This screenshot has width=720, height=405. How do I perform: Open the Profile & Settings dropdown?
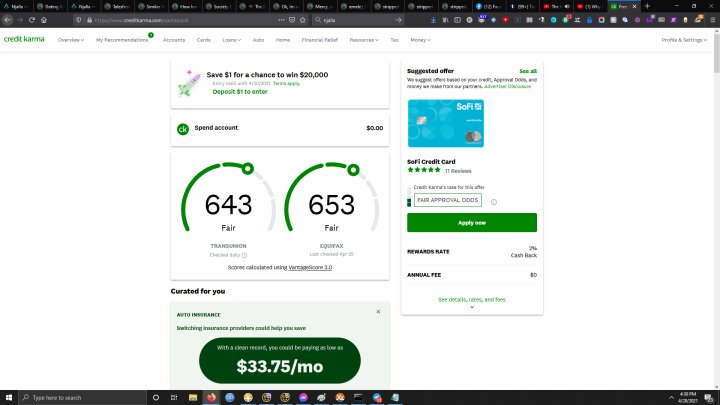684,40
